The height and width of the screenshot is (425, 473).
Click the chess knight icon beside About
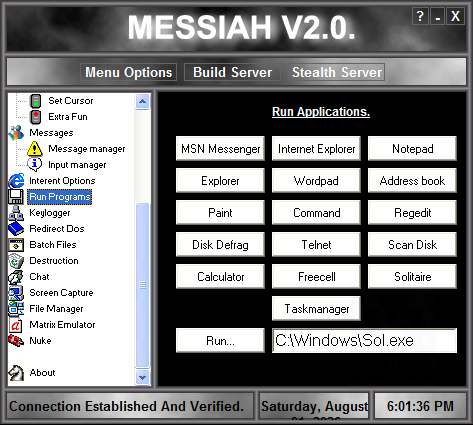16,373
